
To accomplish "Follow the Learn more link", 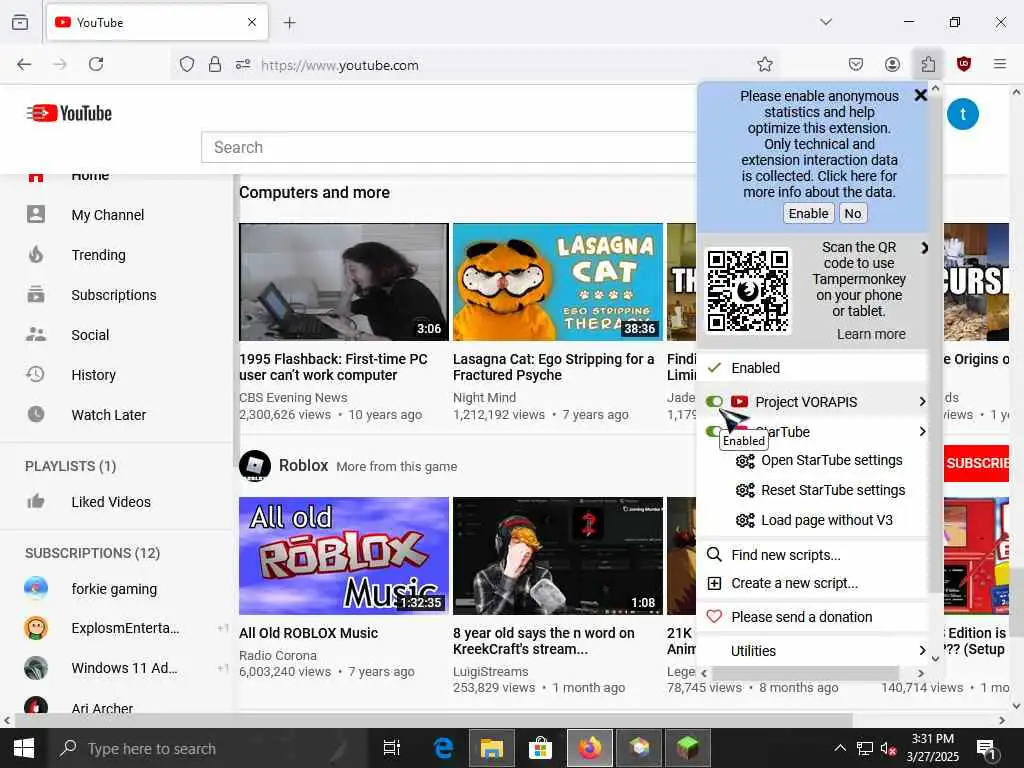I will click(871, 334).
